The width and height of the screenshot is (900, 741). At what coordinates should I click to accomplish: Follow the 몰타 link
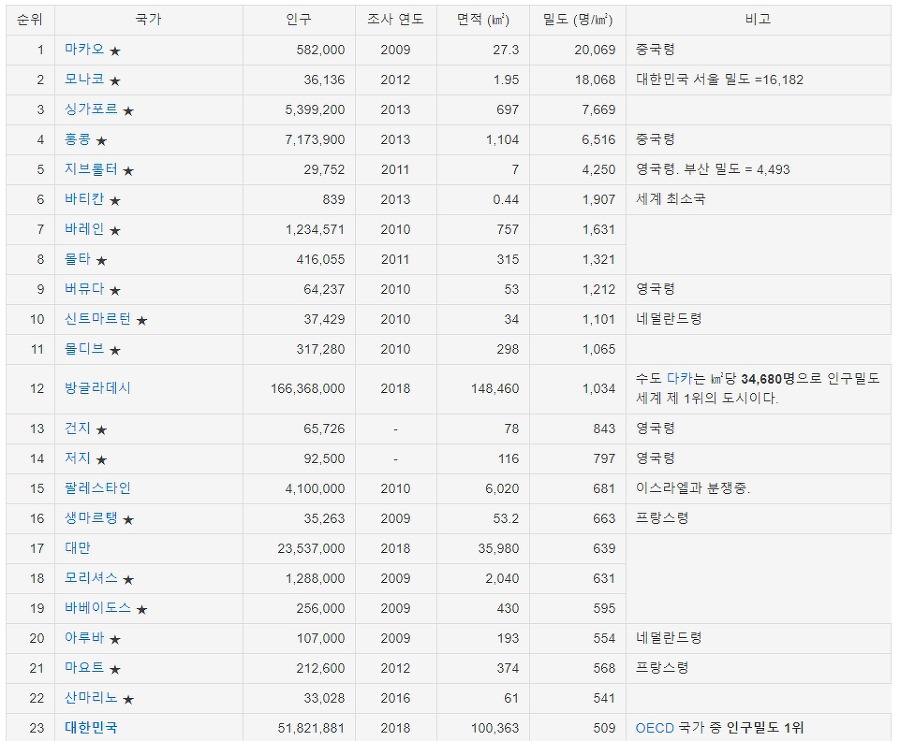click(x=77, y=259)
